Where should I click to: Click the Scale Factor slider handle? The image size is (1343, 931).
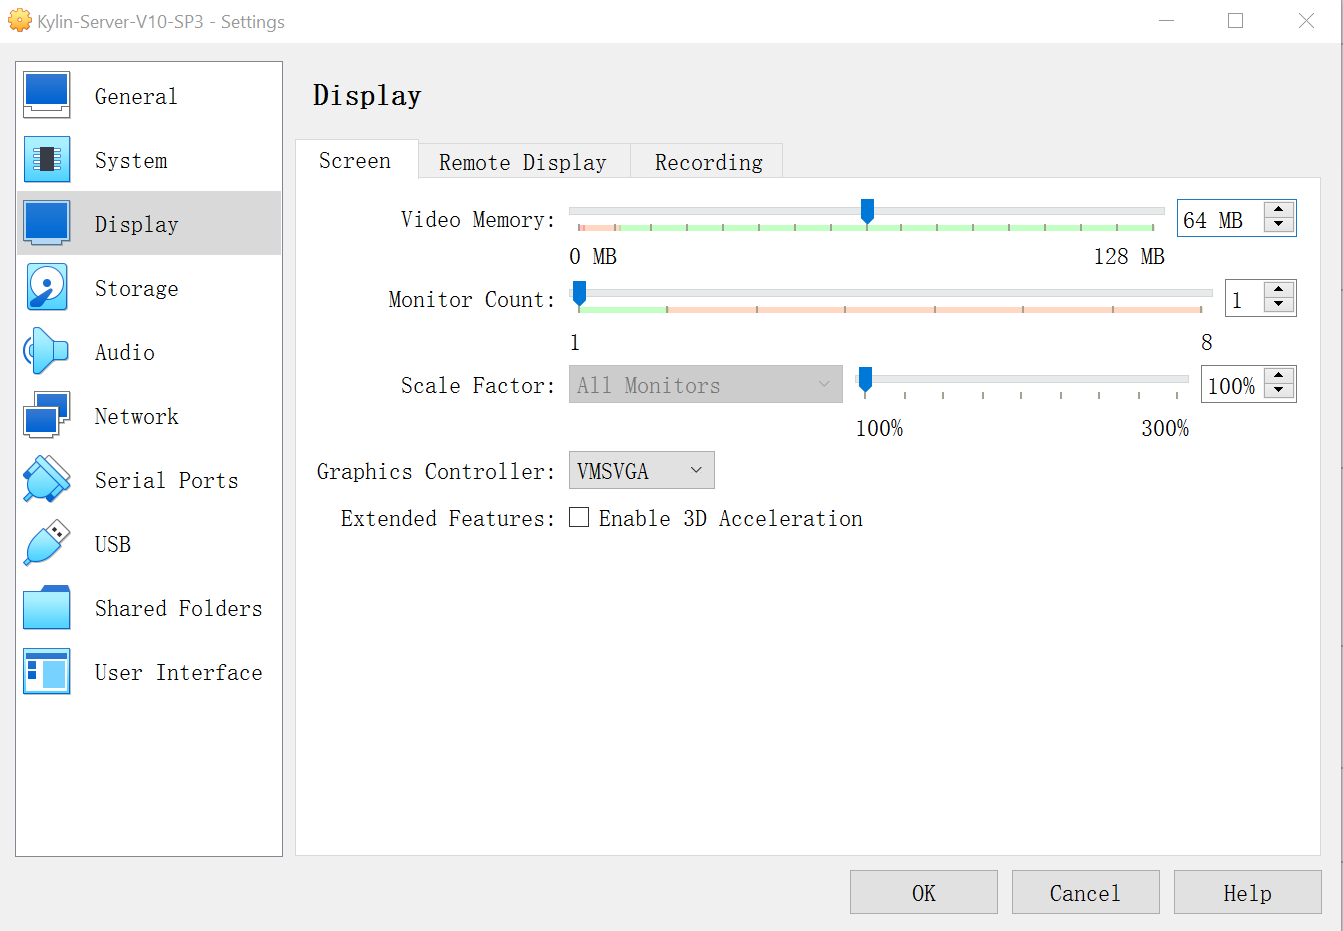pos(865,379)
